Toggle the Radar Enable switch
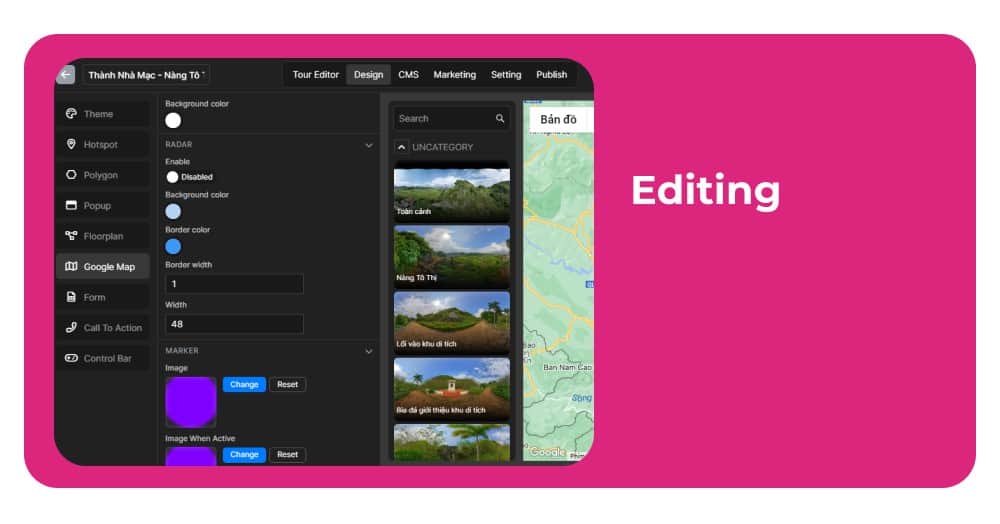 pos(173,177)
